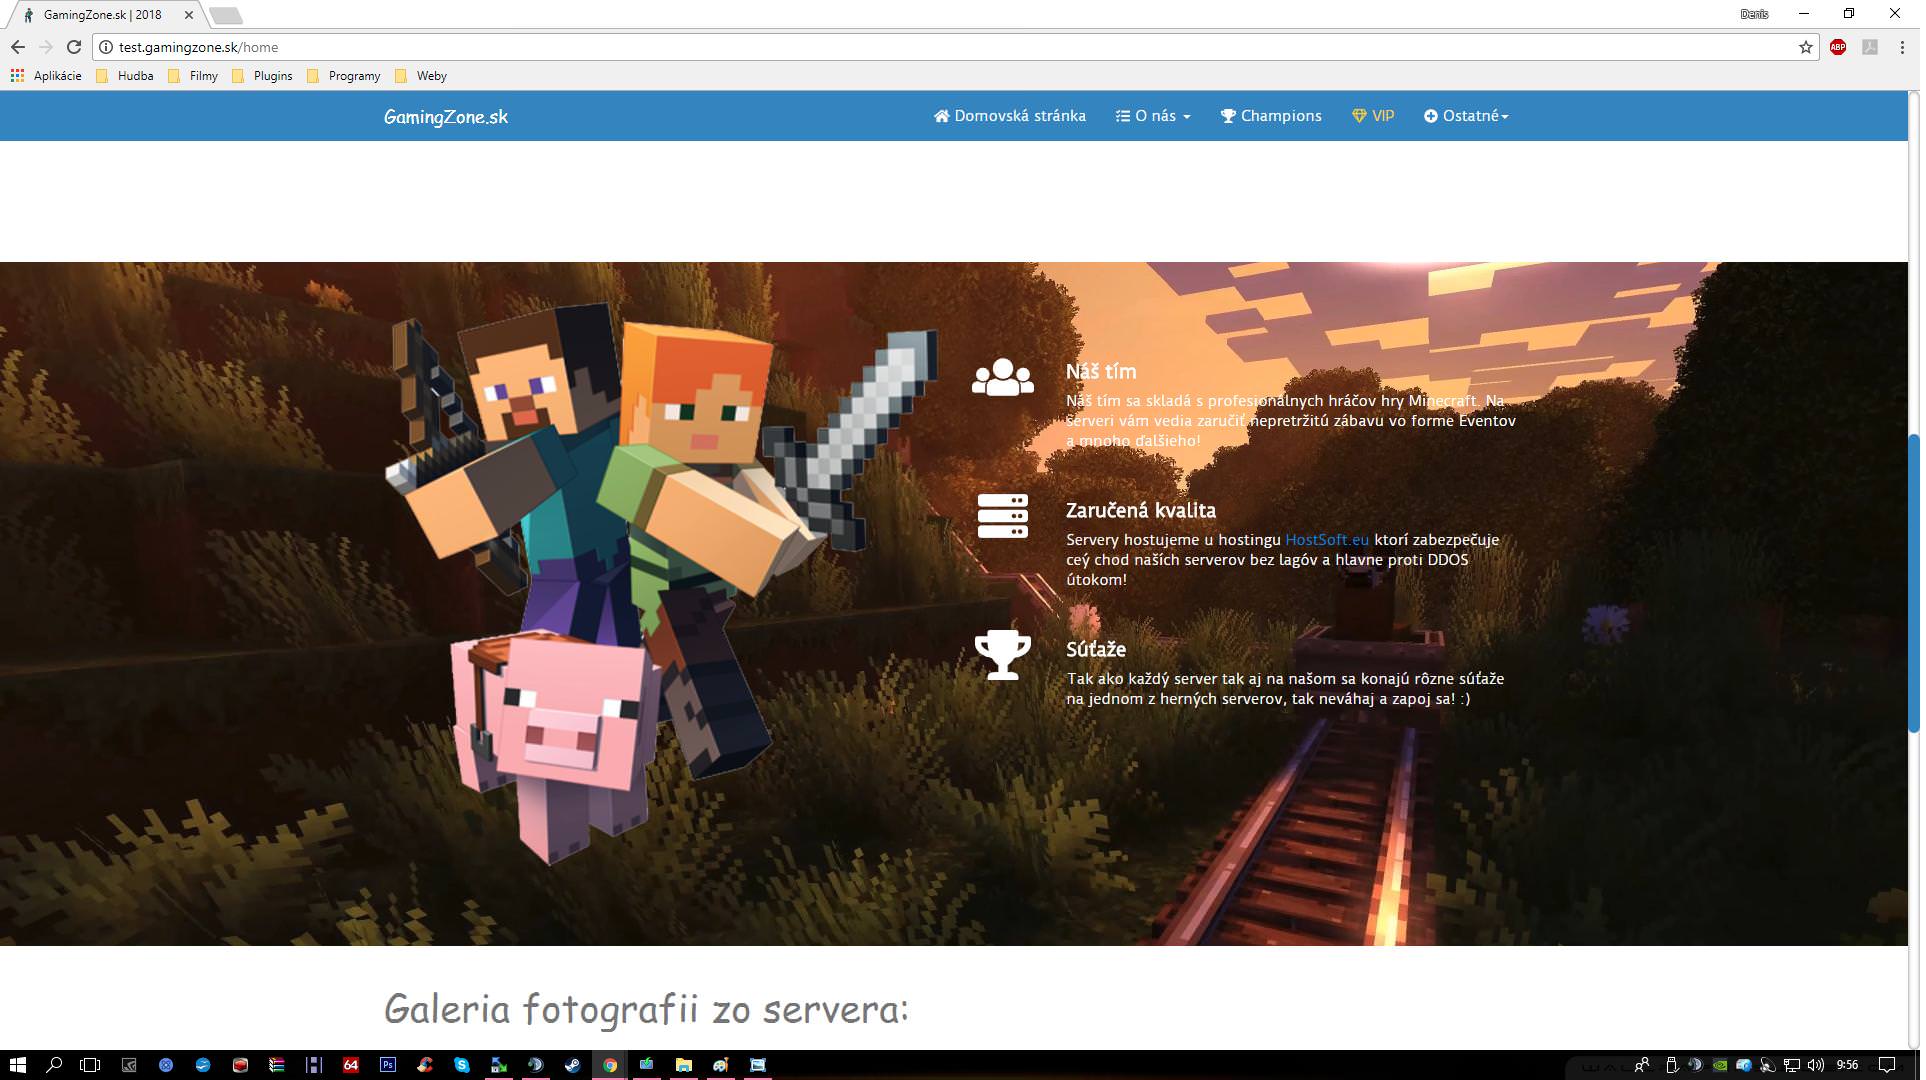Open the HostSoft.eu link
Image resolution: width=1926 pixels, height=1080 pixels.
pyautogui.click(x=1327, y=539)
